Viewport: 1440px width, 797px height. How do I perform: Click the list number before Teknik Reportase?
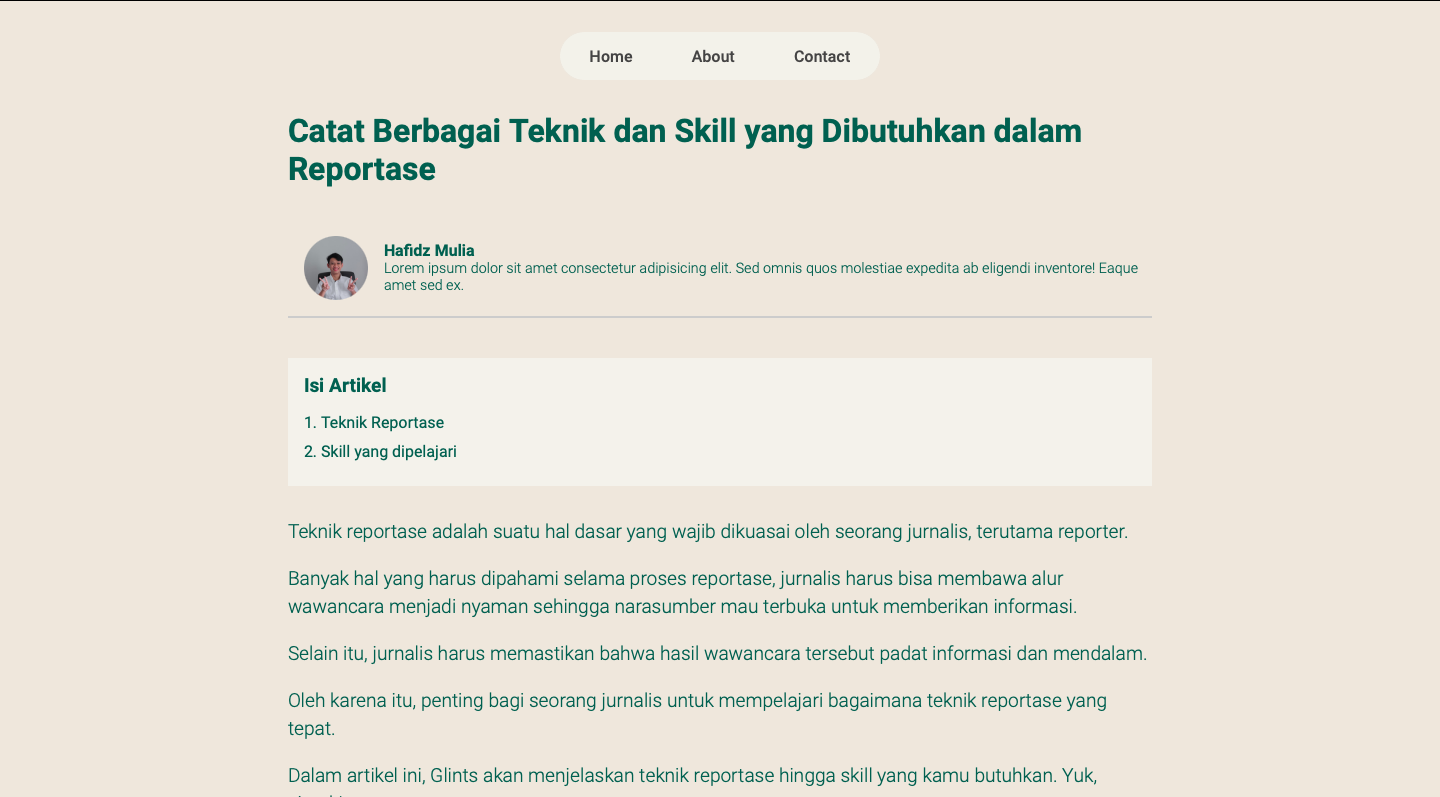click(x=308, y=422)
